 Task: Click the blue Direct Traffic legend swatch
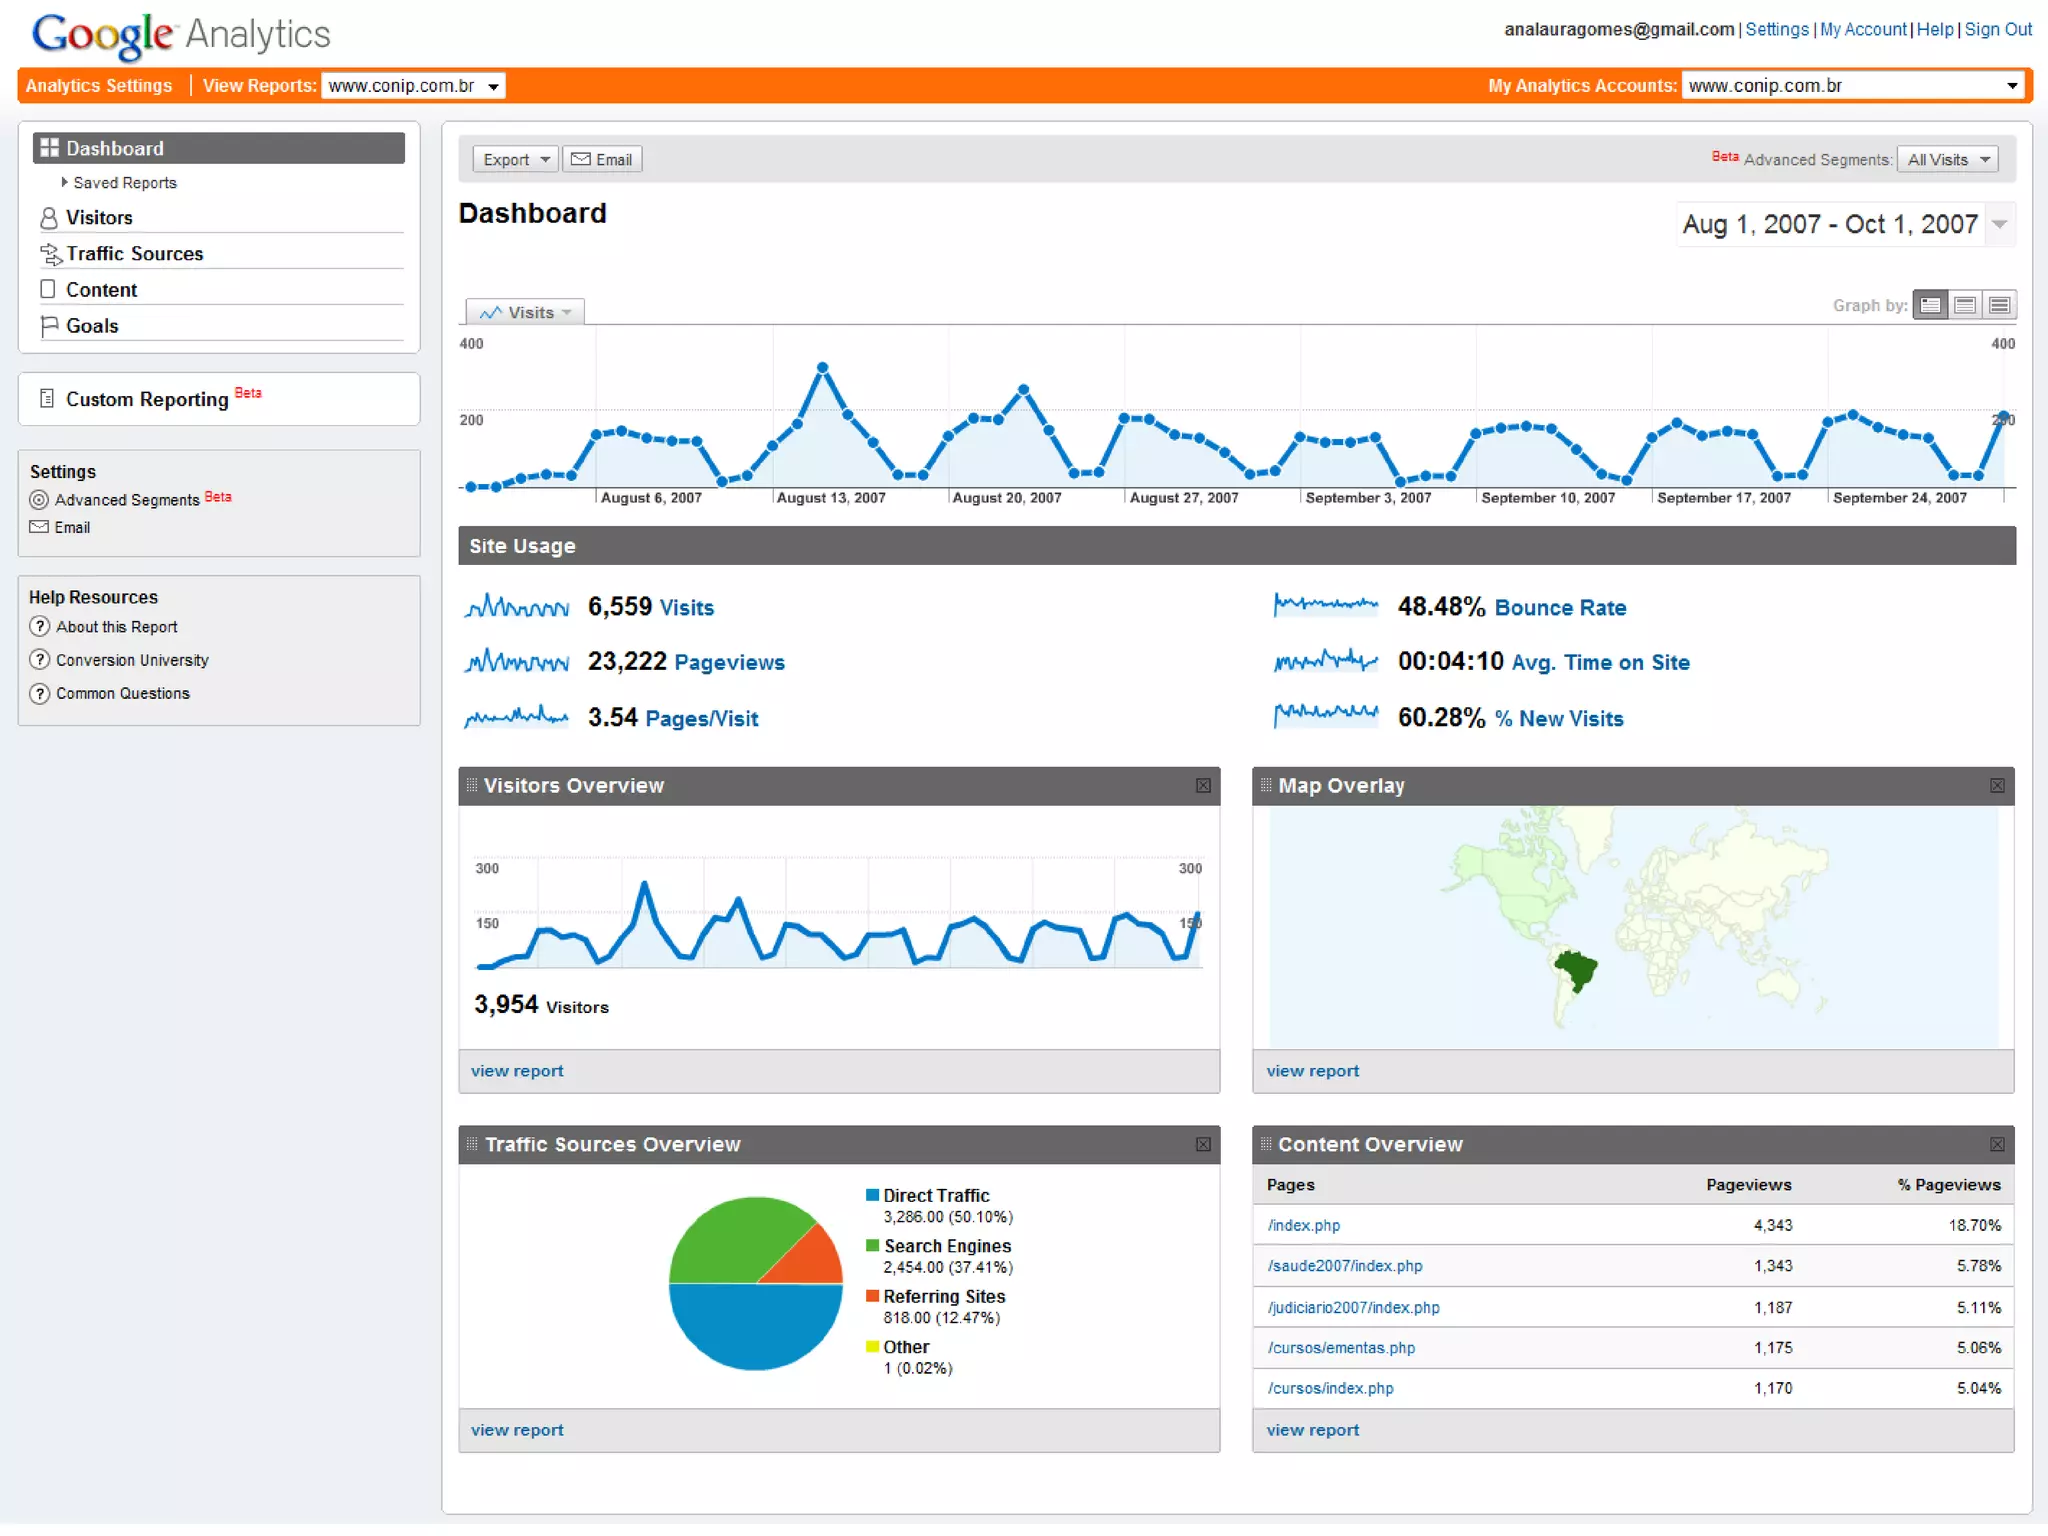coord(872,1195)
